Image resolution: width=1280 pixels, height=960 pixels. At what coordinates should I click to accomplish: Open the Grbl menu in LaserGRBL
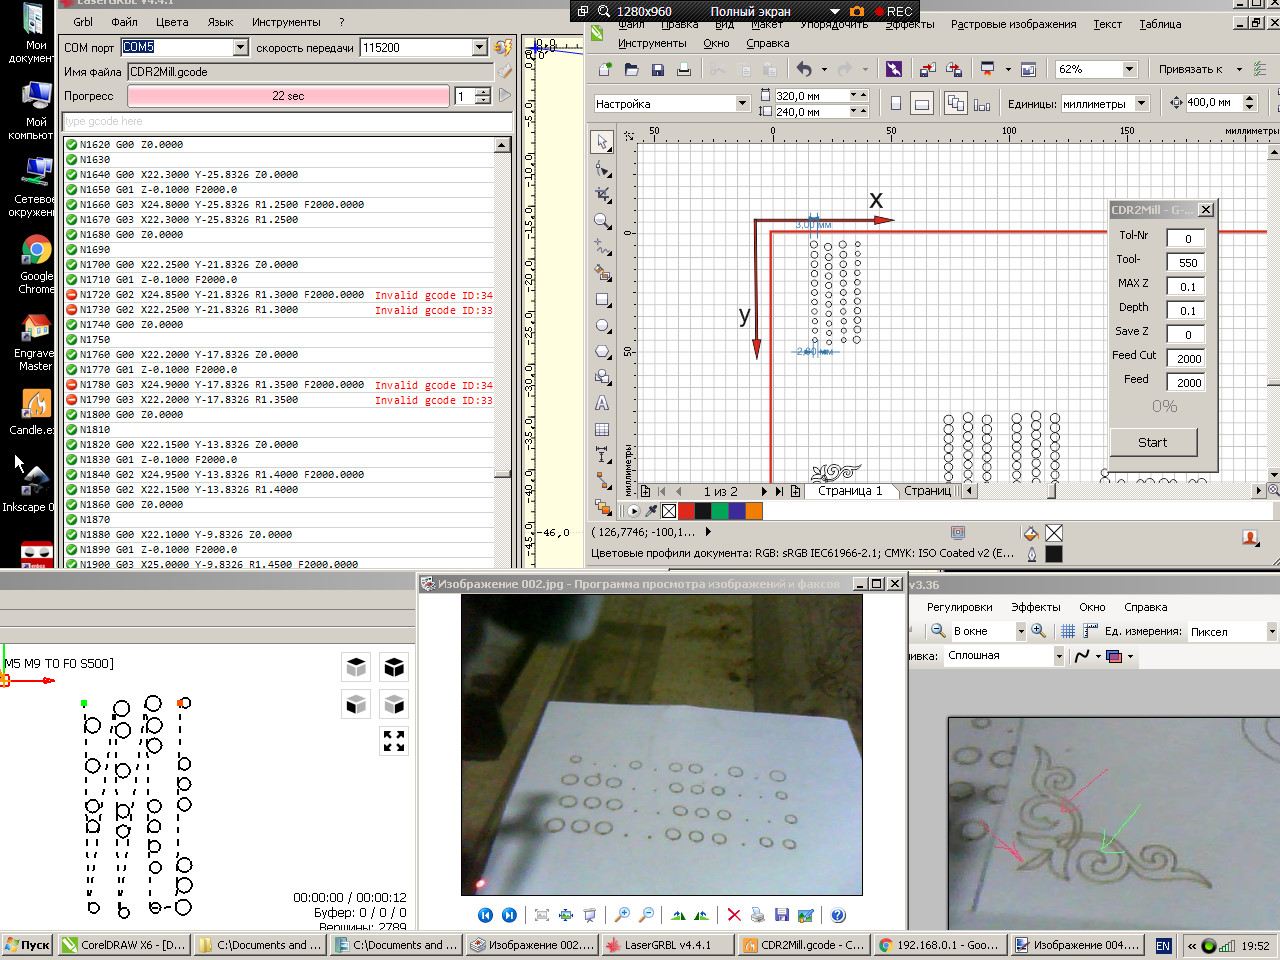[x=83, y=21]
